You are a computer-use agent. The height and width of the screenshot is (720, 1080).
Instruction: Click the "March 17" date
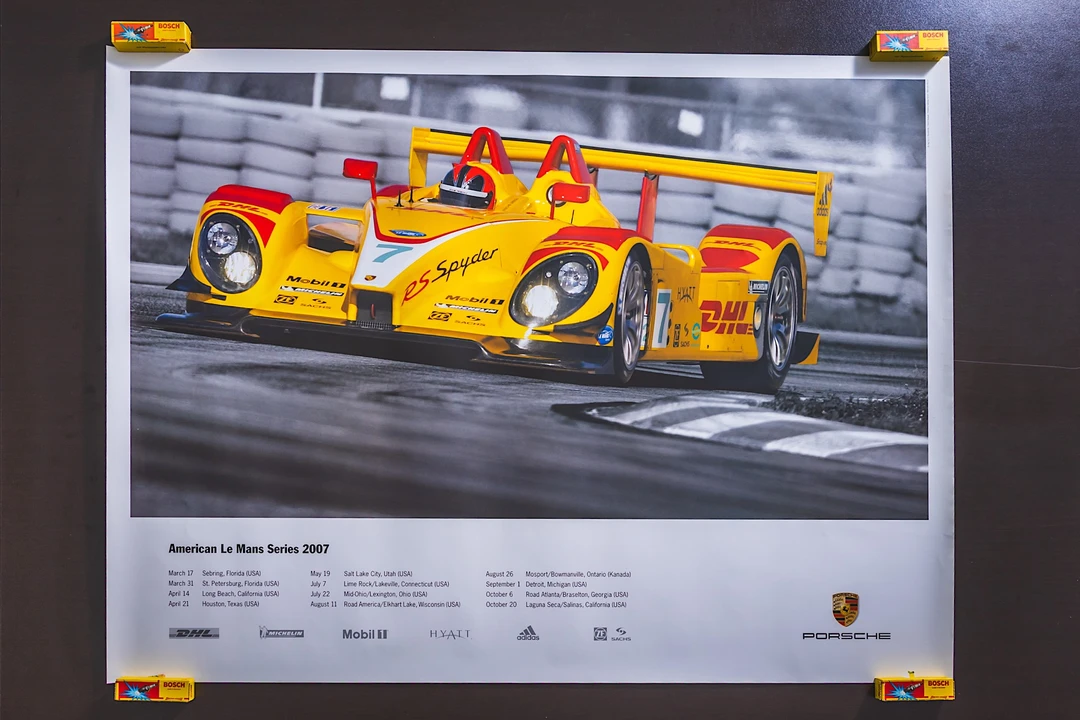coord(180,573)
